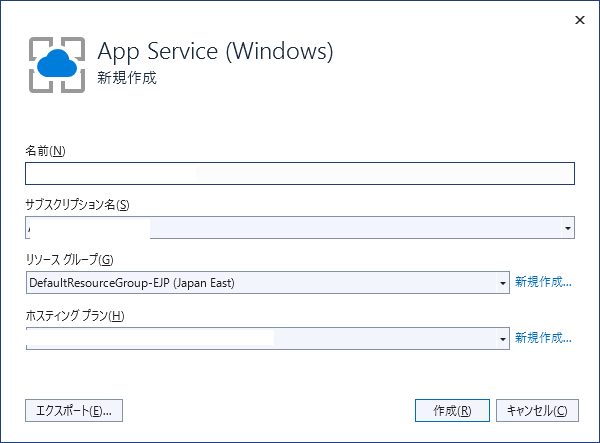Click the 名前 name input field
Screen dimensions: 600x443
click(300, 173)
